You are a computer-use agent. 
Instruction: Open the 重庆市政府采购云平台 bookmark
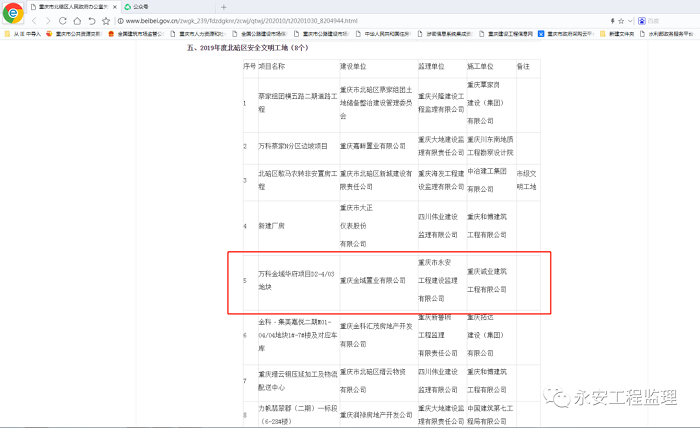[566, 33]
